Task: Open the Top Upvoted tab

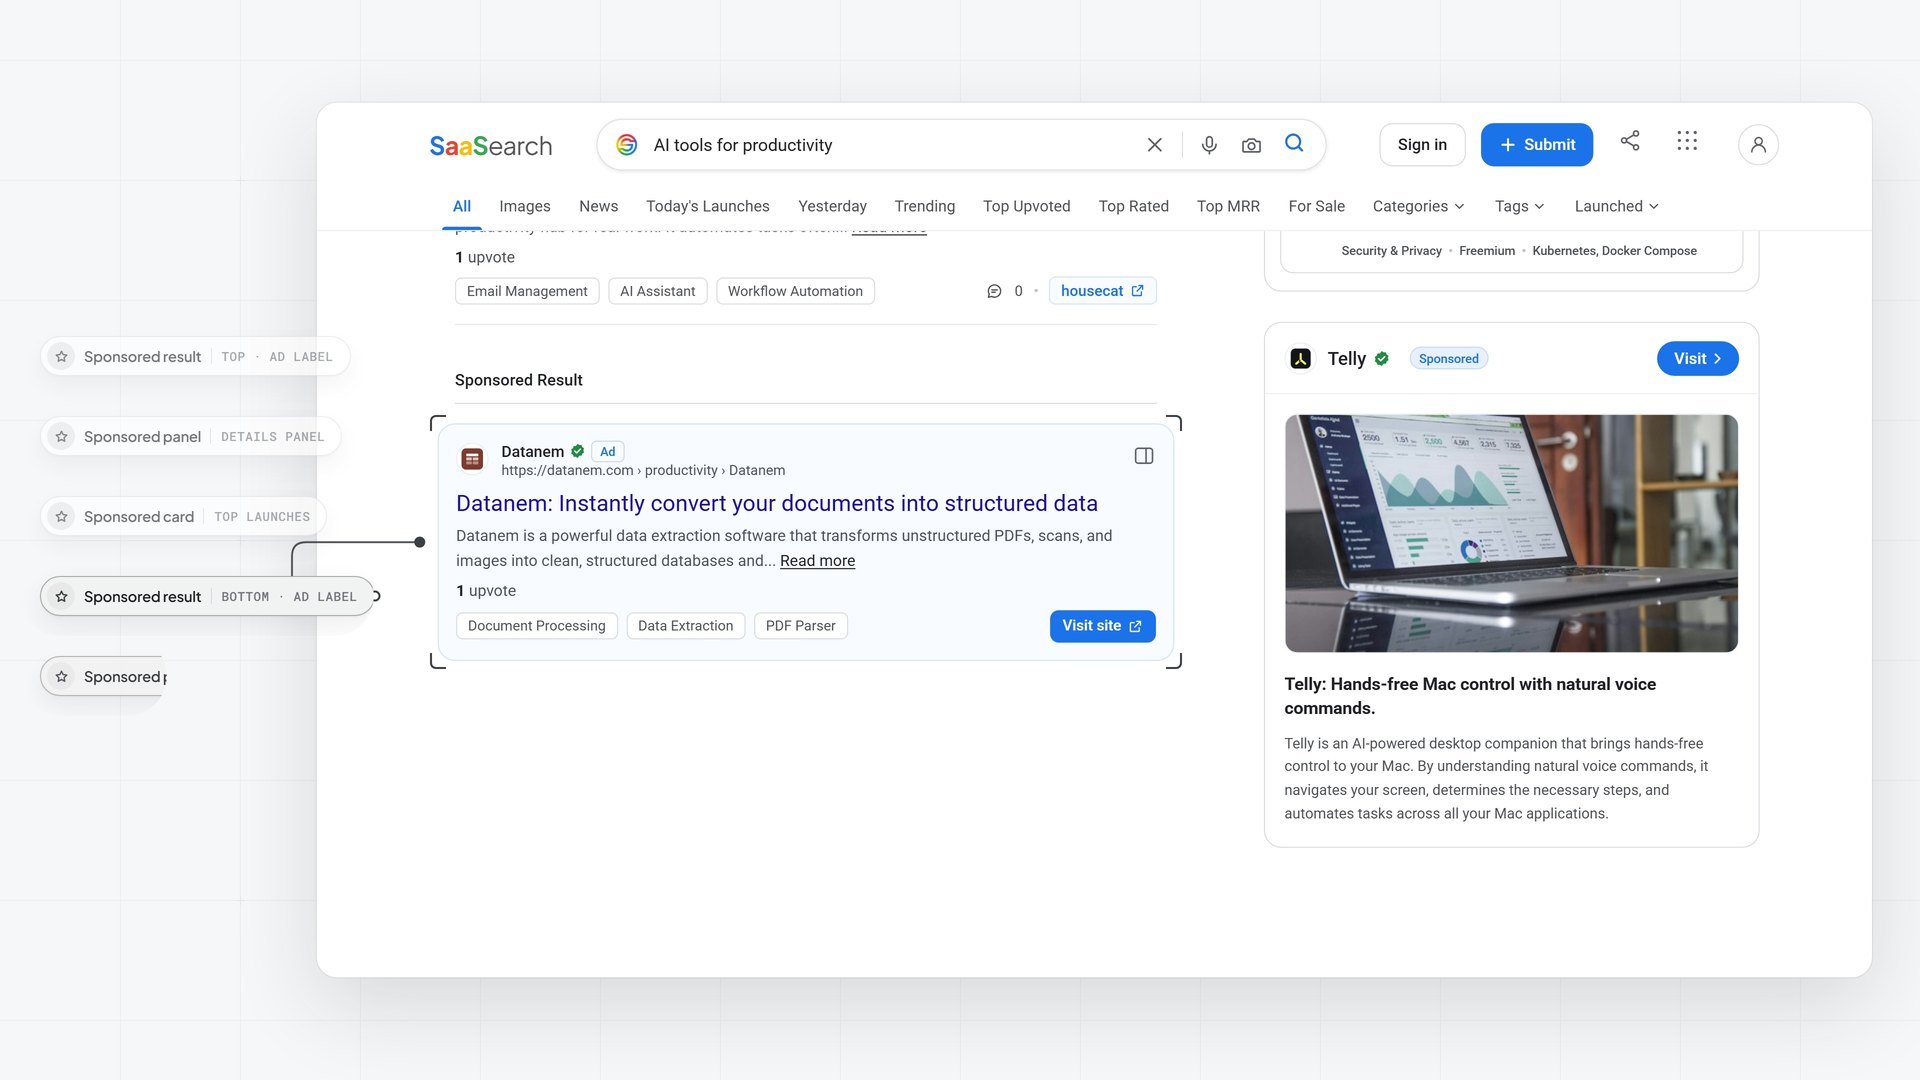Action: 1027,206
